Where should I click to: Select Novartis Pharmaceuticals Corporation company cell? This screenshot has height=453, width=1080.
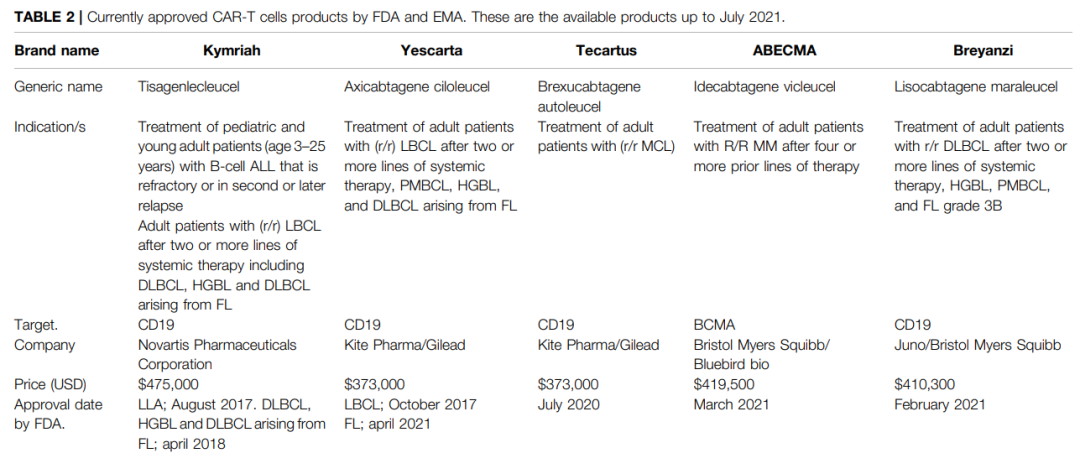coord(216,354)
